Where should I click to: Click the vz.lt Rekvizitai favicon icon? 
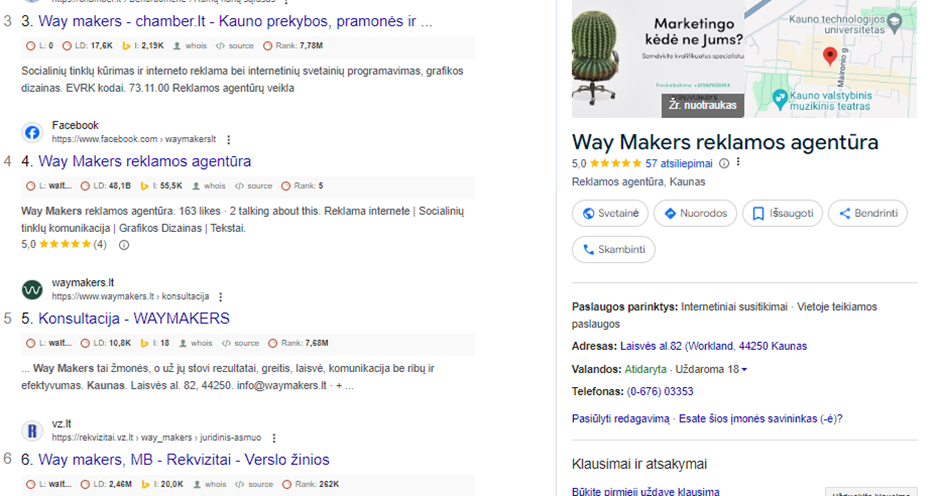pos(32,431)
